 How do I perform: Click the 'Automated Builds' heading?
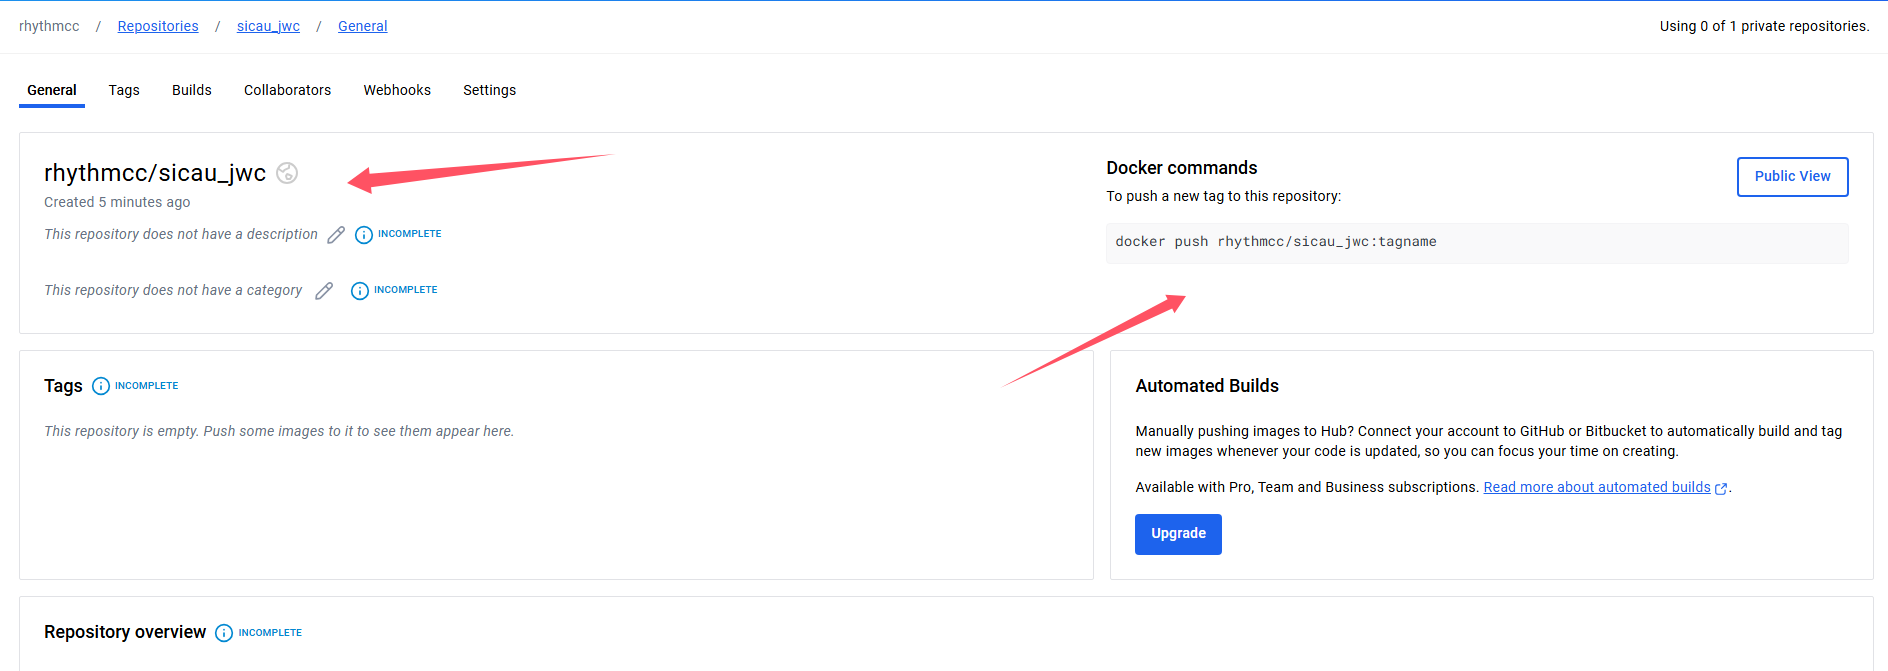click(1207, 386)
